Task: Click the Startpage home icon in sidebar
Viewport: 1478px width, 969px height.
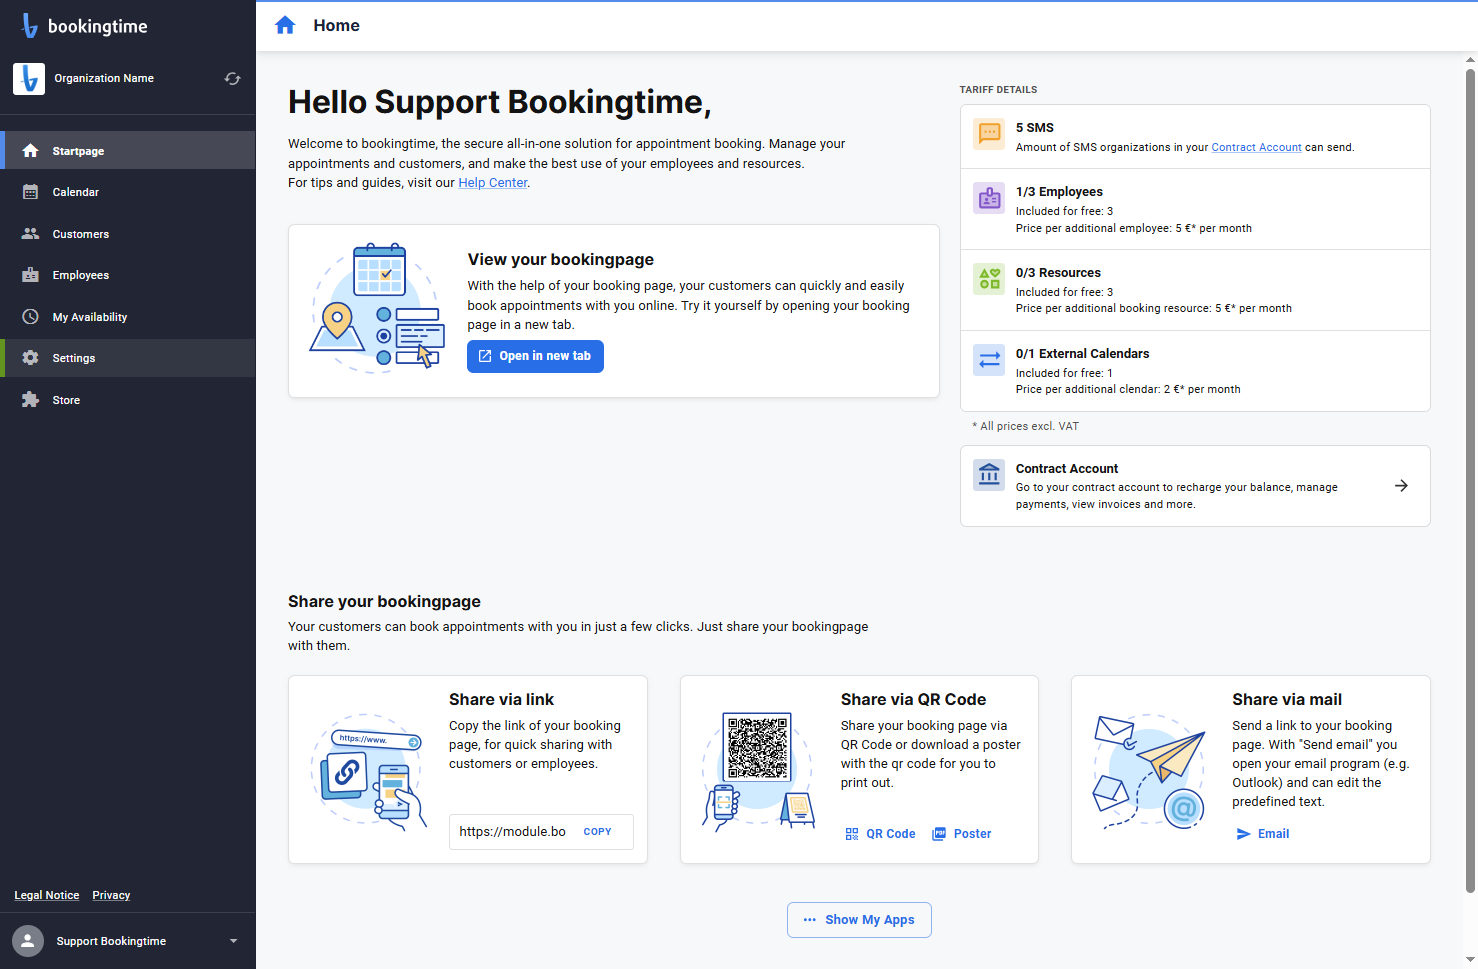Action: (31, 151)
